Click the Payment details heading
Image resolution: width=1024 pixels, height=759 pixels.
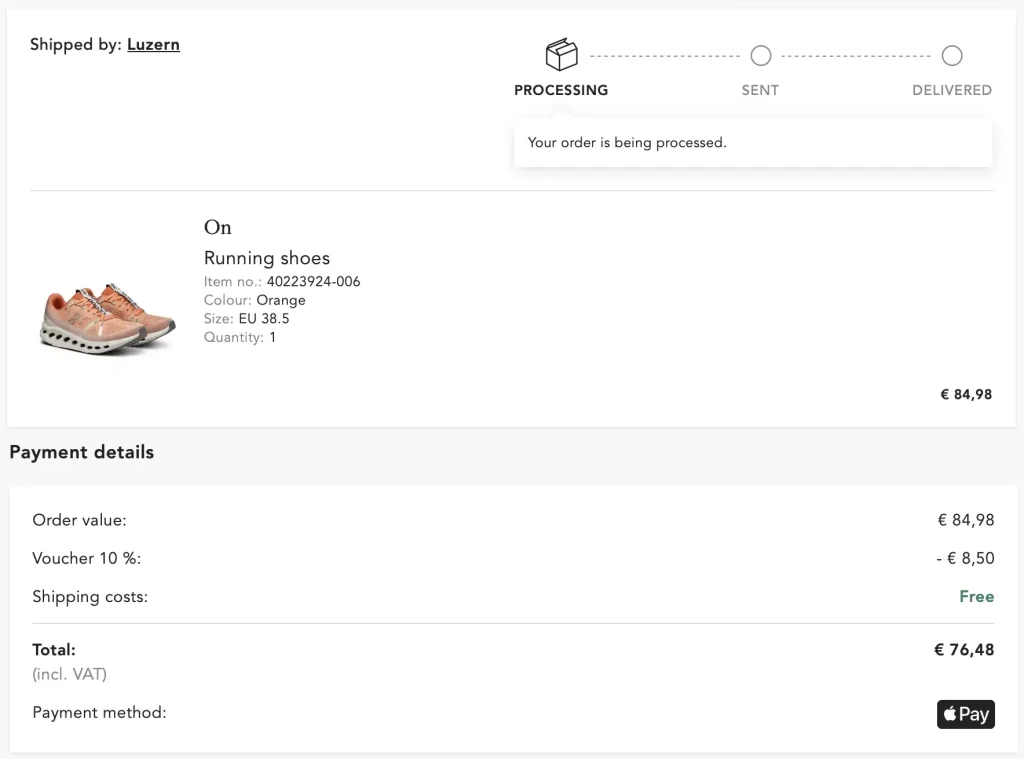(x=82, y=452)
